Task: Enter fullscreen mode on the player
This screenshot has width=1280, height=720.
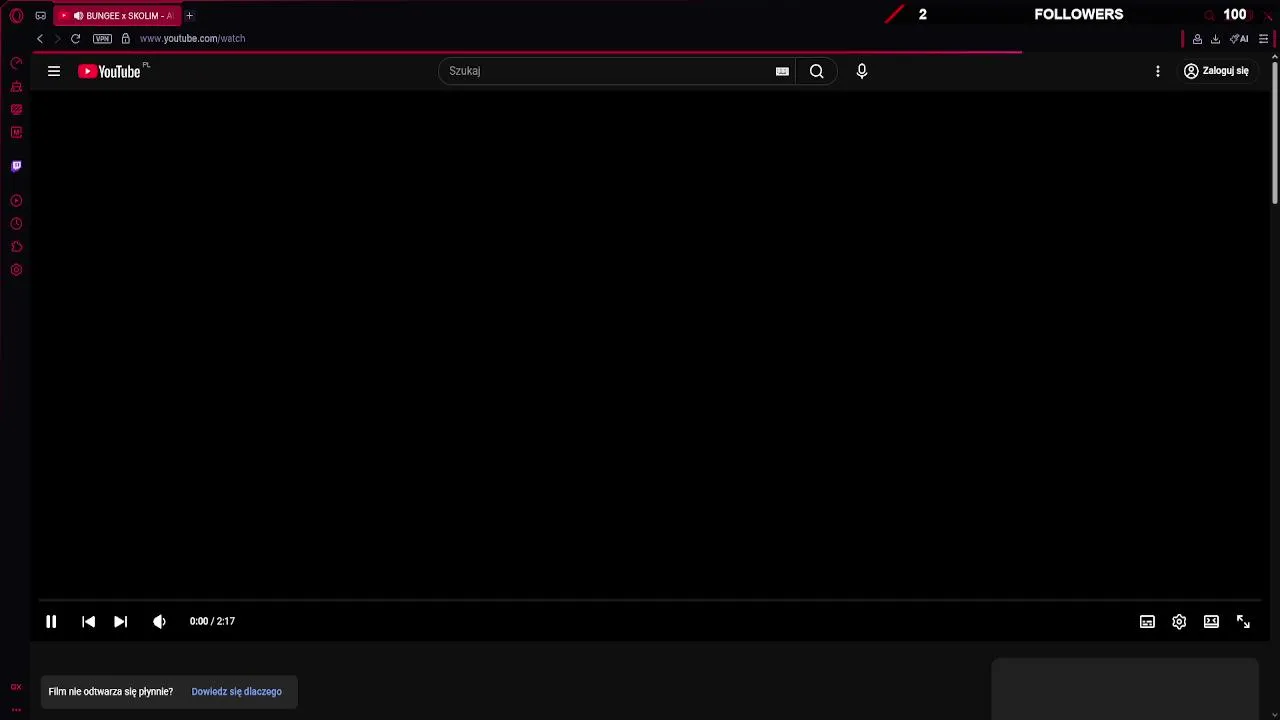Action: 1243,621
